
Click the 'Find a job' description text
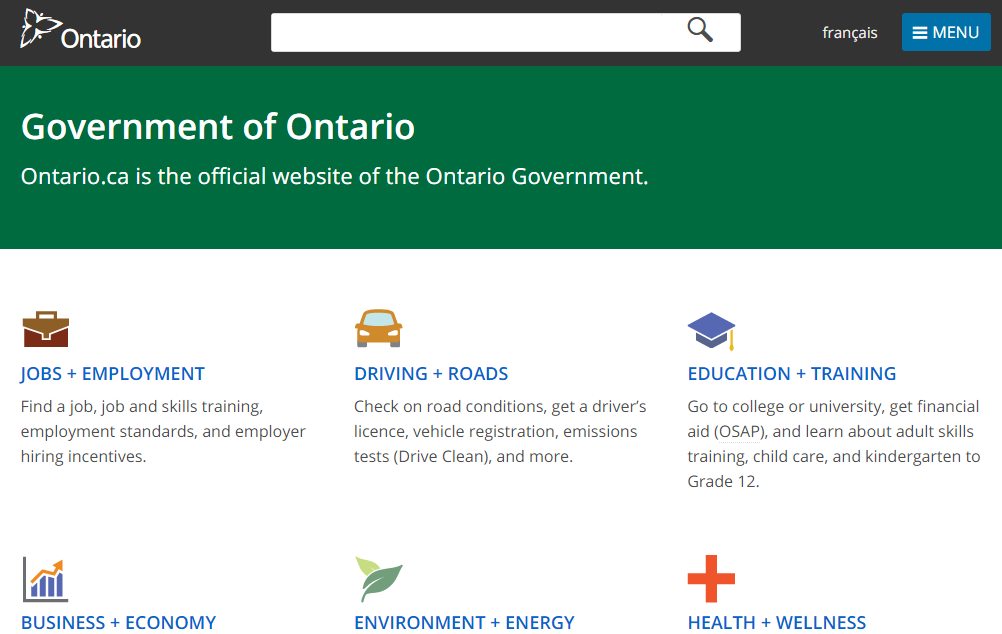[x=164, y=431]
